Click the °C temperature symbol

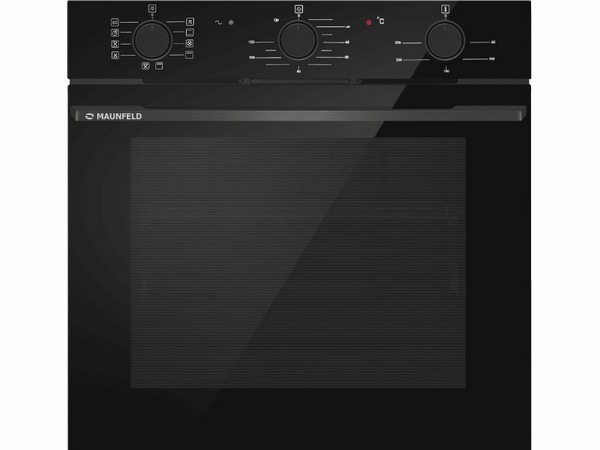[x=380, y=21]
